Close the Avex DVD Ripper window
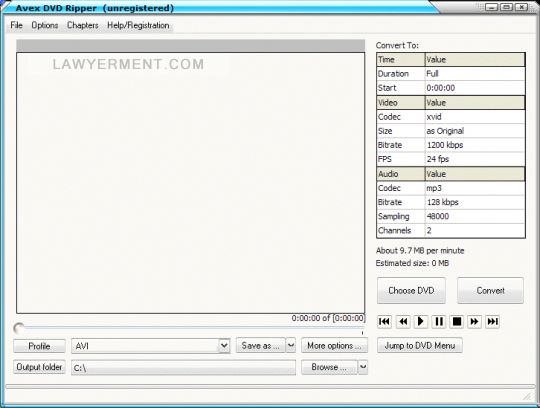Viewport: 540px width, 408px height. 522,7
